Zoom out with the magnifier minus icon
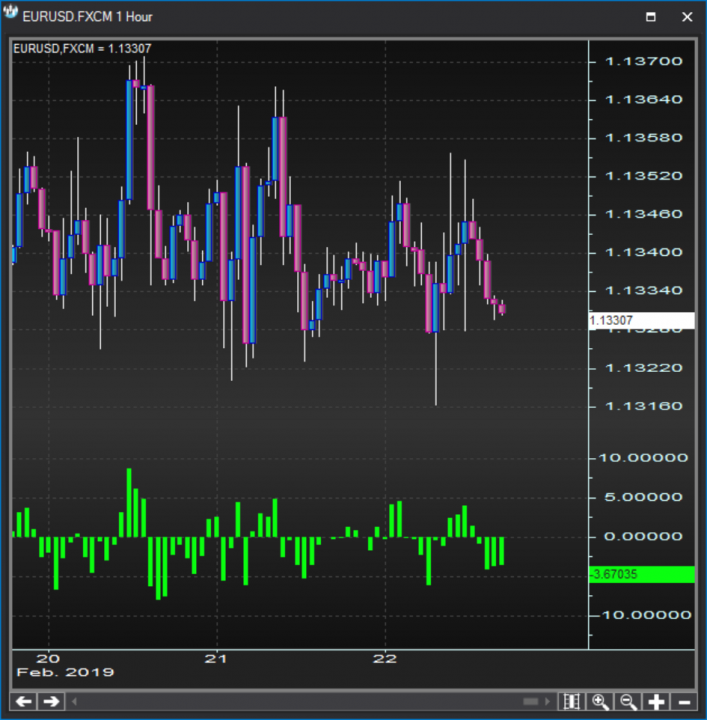This screenshot has width=707, height=720. pyautogui.click(x=628, y=702)
